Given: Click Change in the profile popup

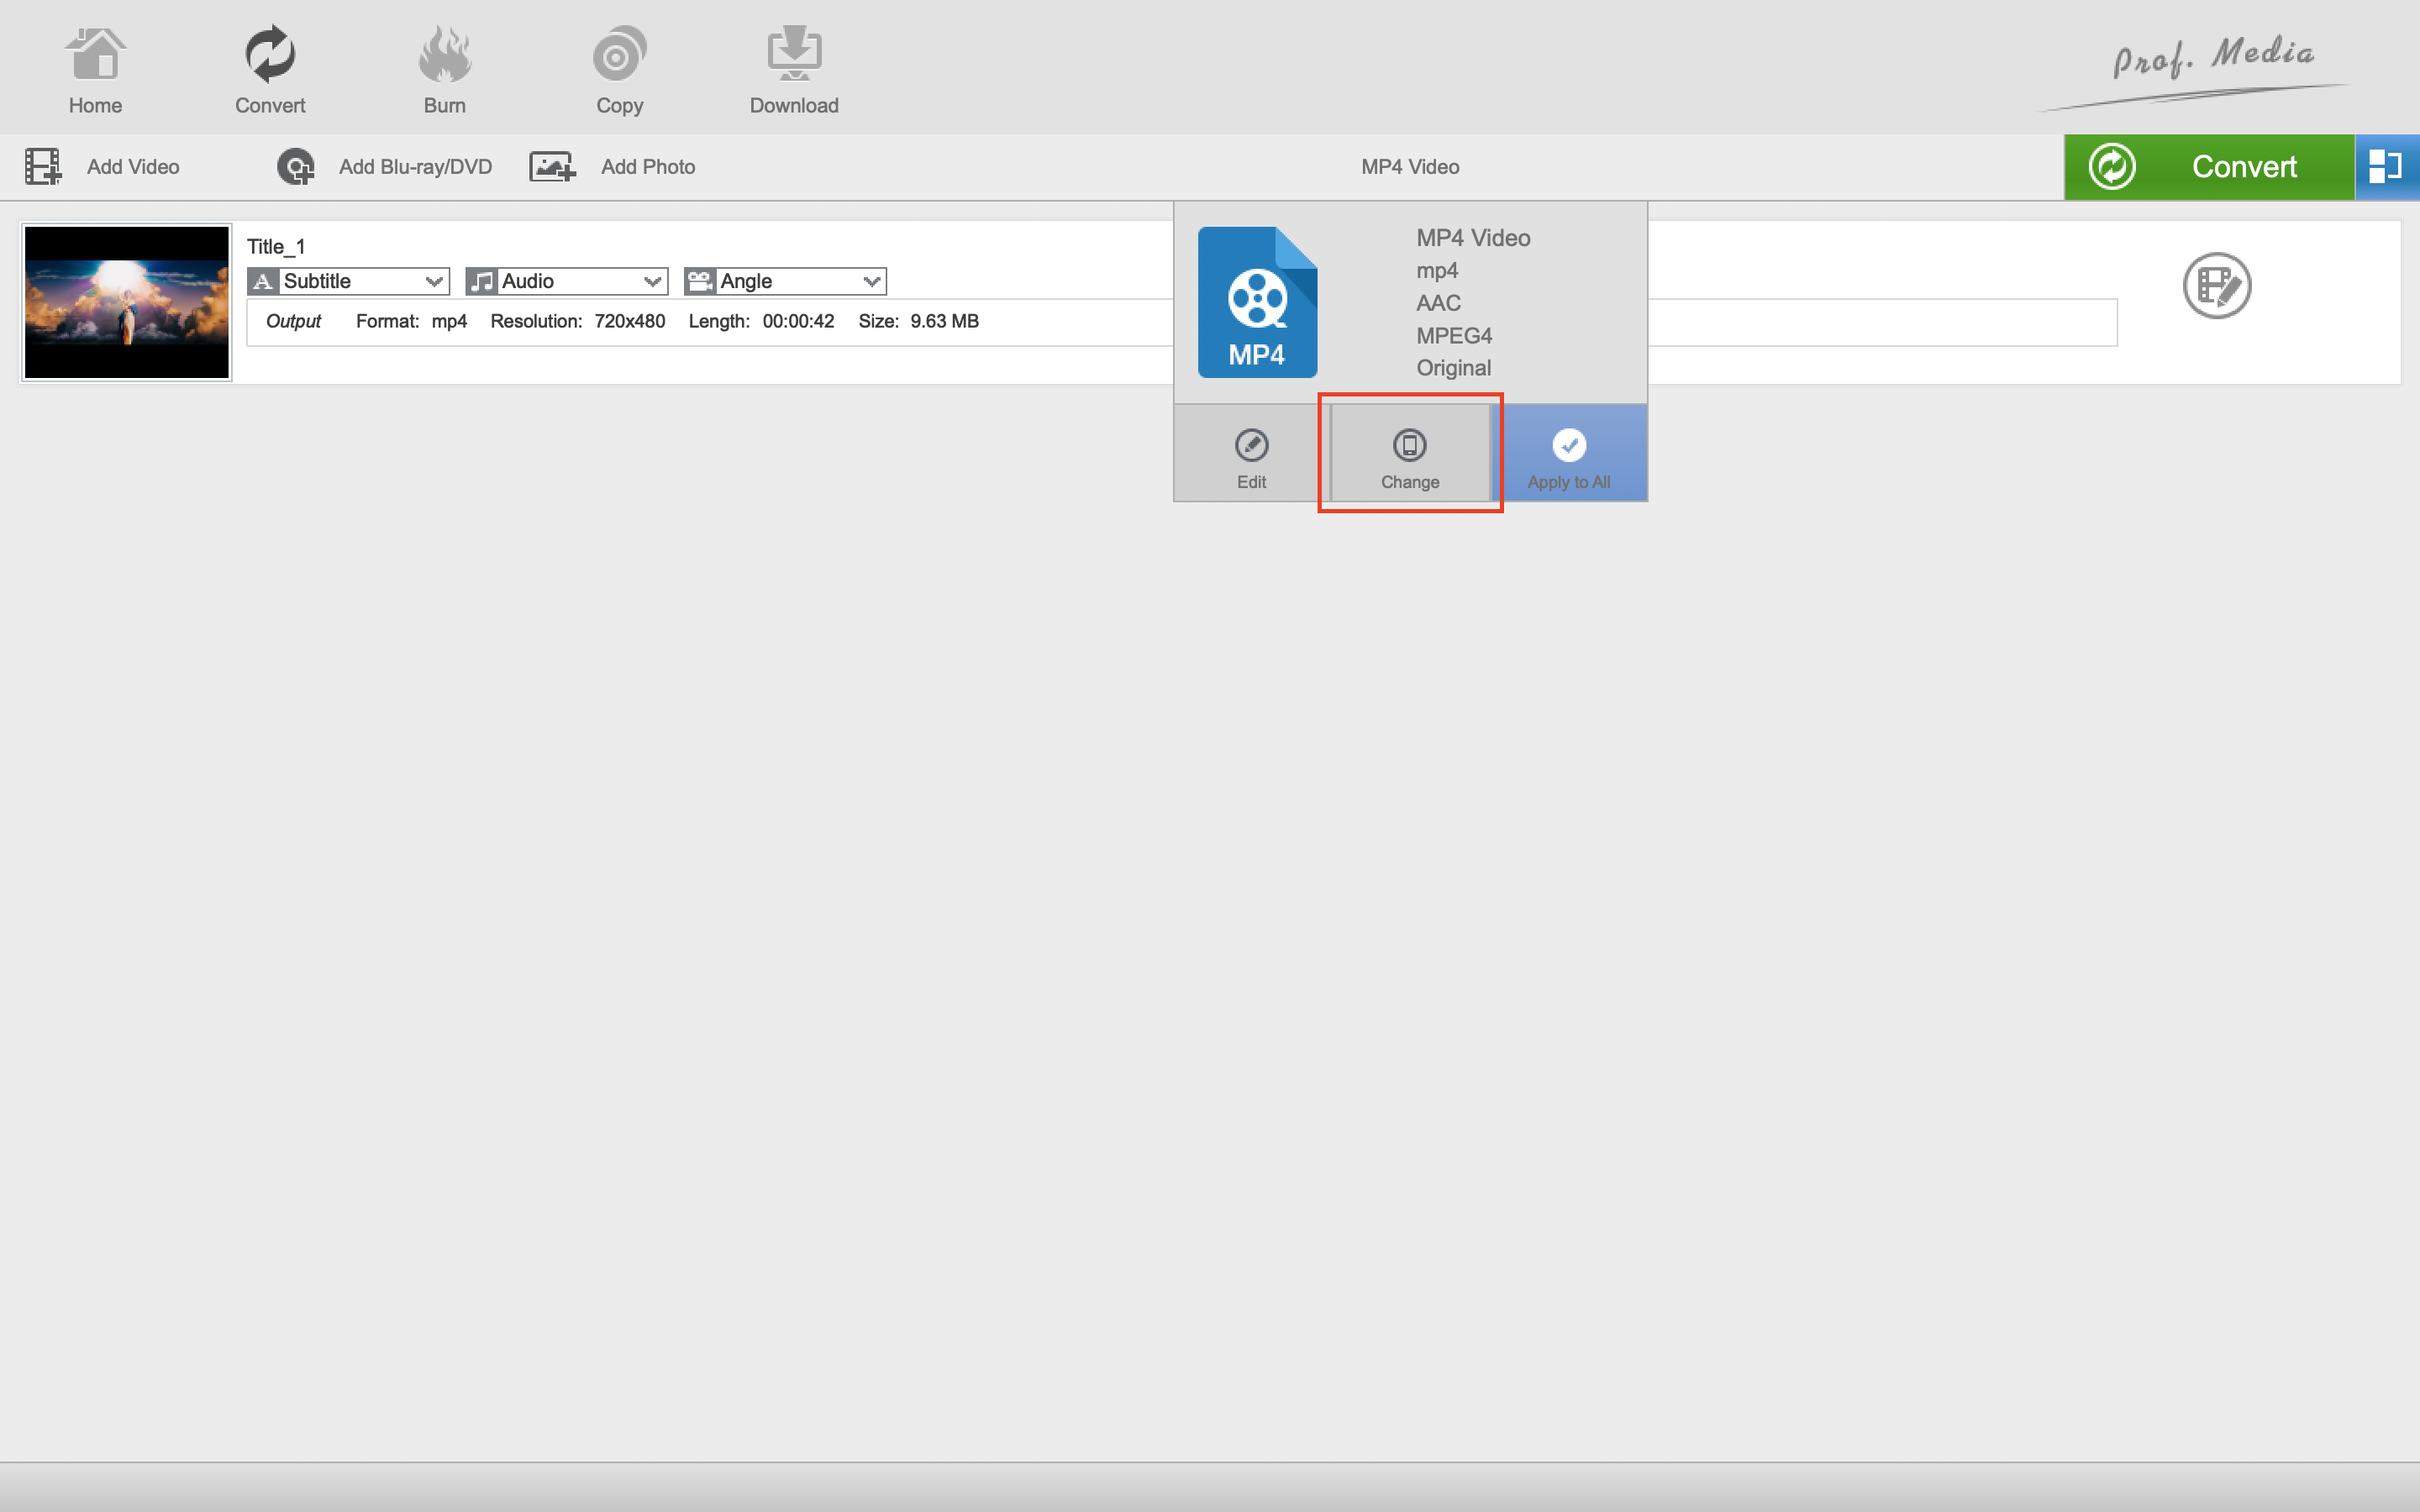Looking at the screenshot, I should tap(1410, 456).
